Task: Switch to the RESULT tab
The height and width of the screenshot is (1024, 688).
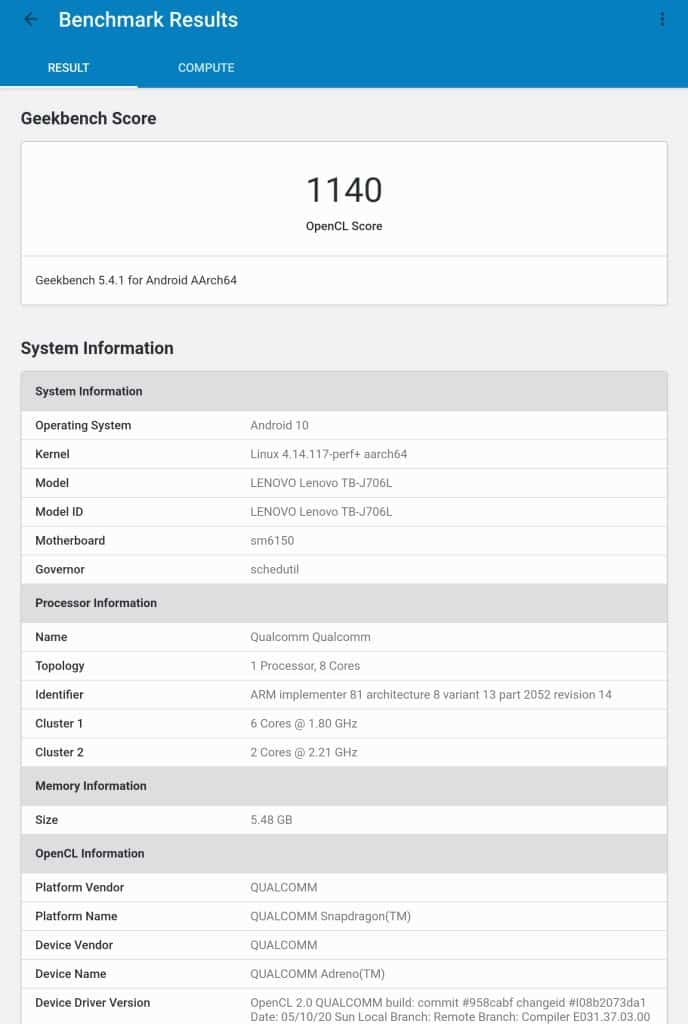Action: pyautogui.click(x=69, y=68)
